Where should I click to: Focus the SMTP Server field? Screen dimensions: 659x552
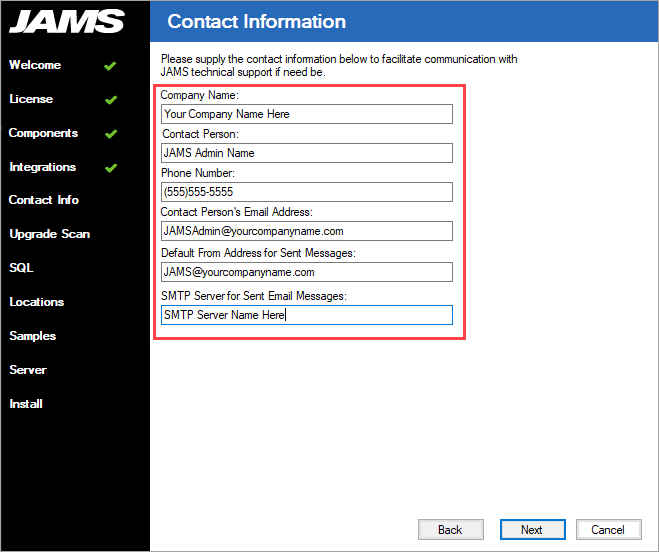(307, 315)
